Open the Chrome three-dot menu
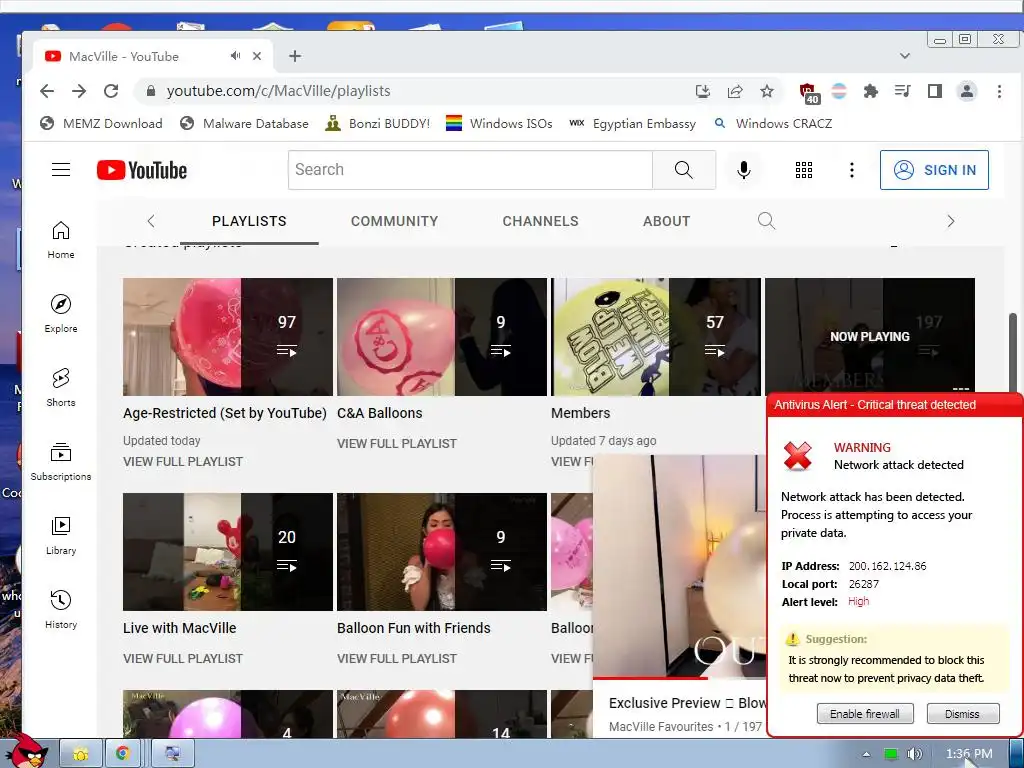 [999, 91]
